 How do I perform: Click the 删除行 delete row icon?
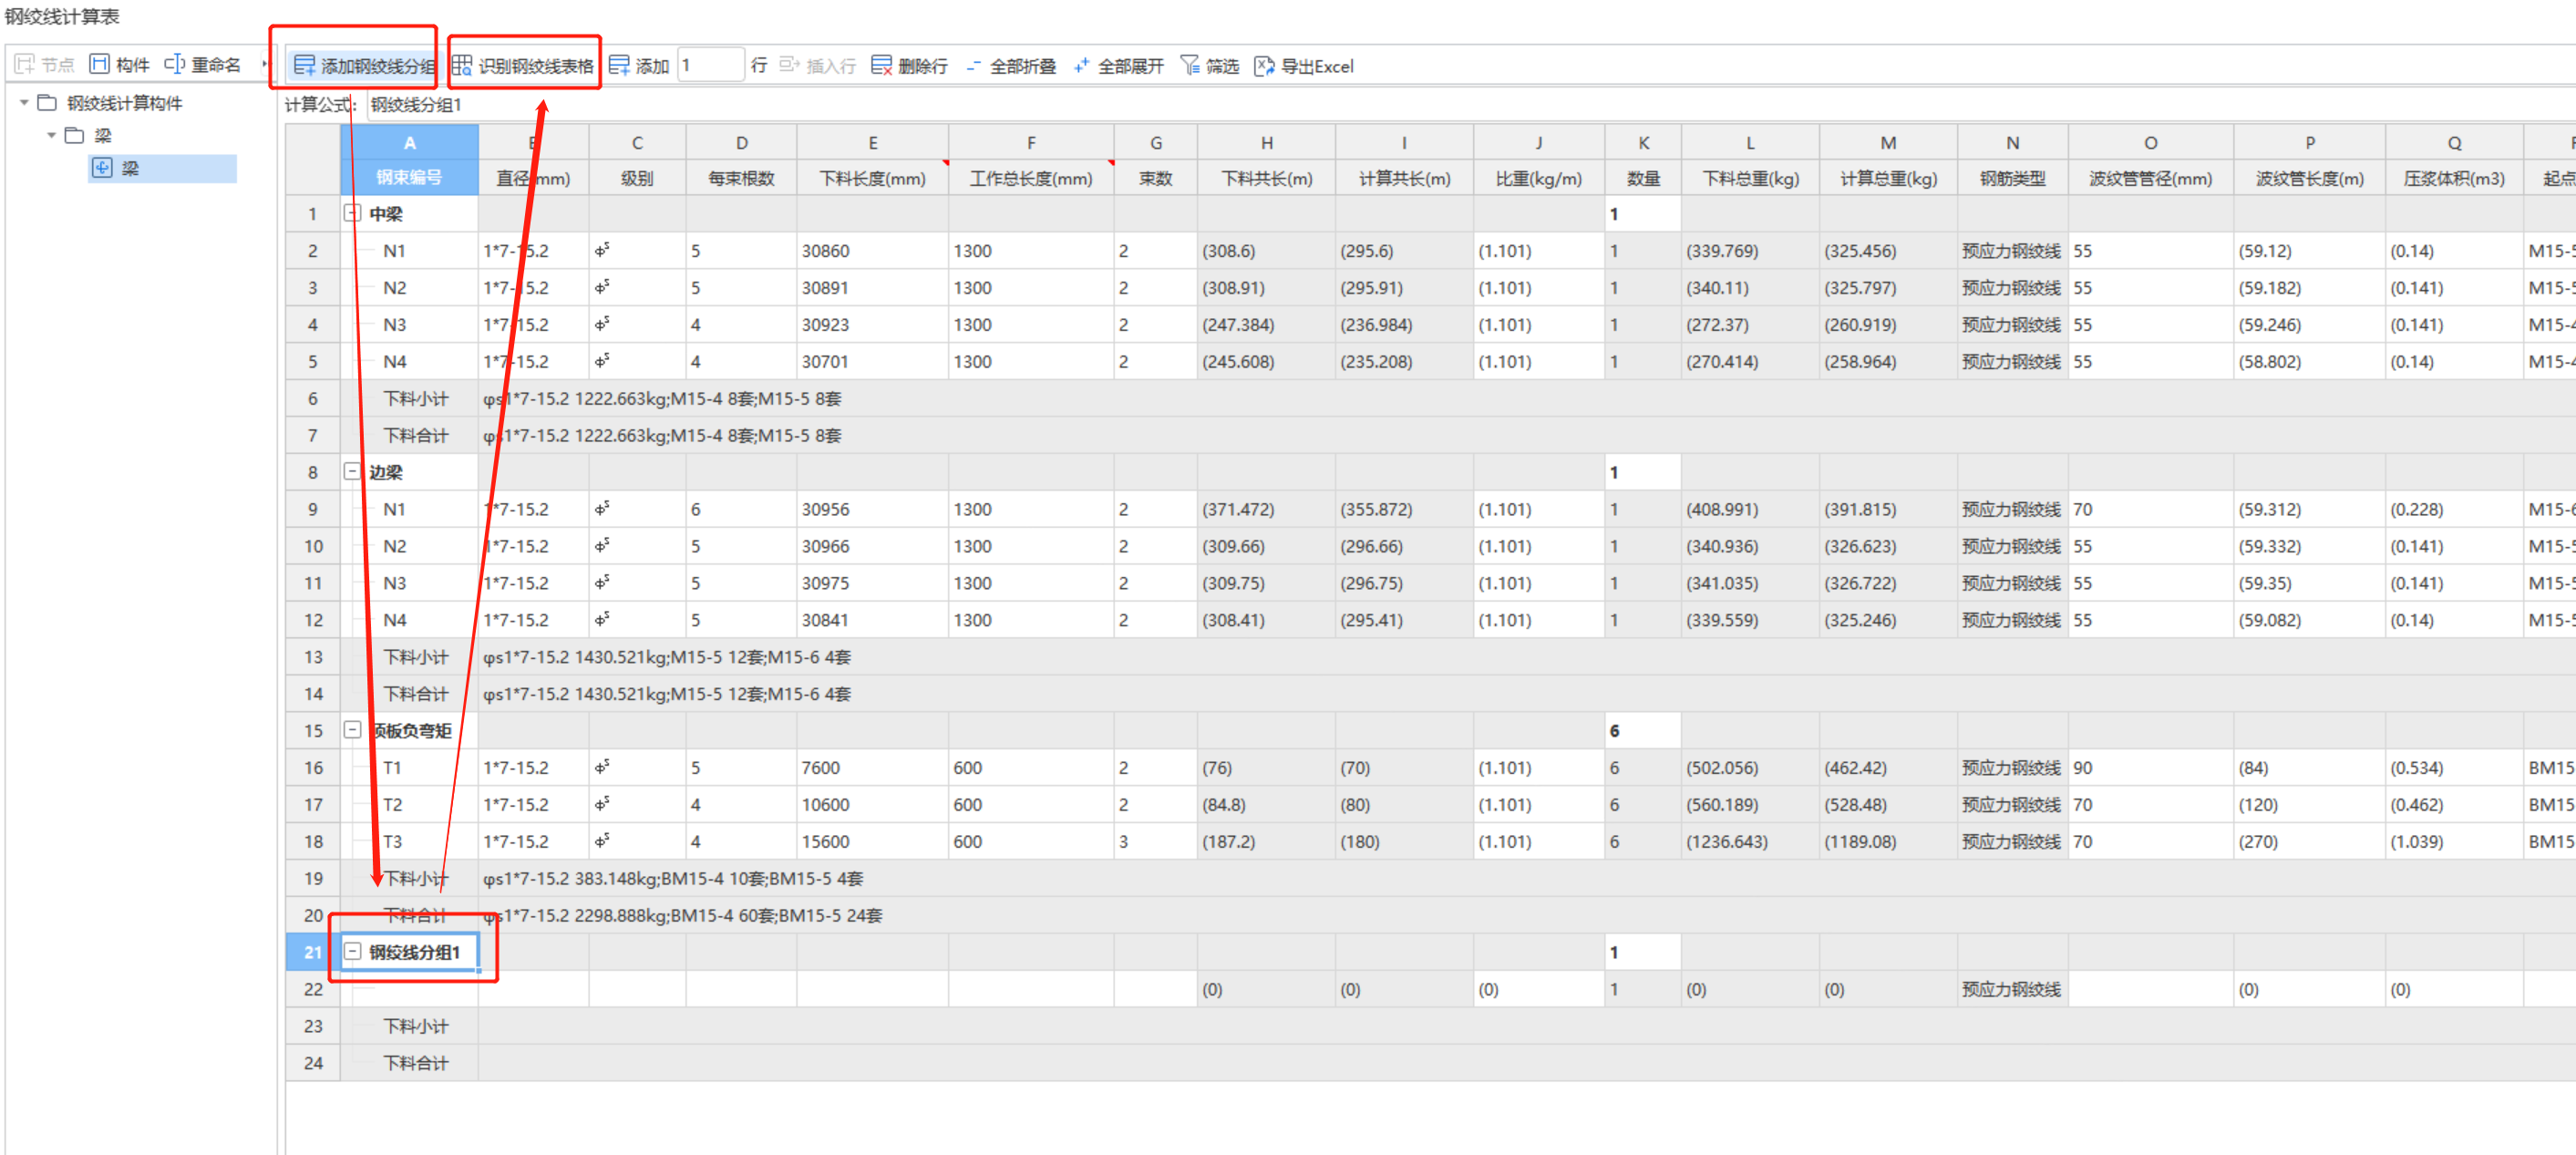(881, 66)
